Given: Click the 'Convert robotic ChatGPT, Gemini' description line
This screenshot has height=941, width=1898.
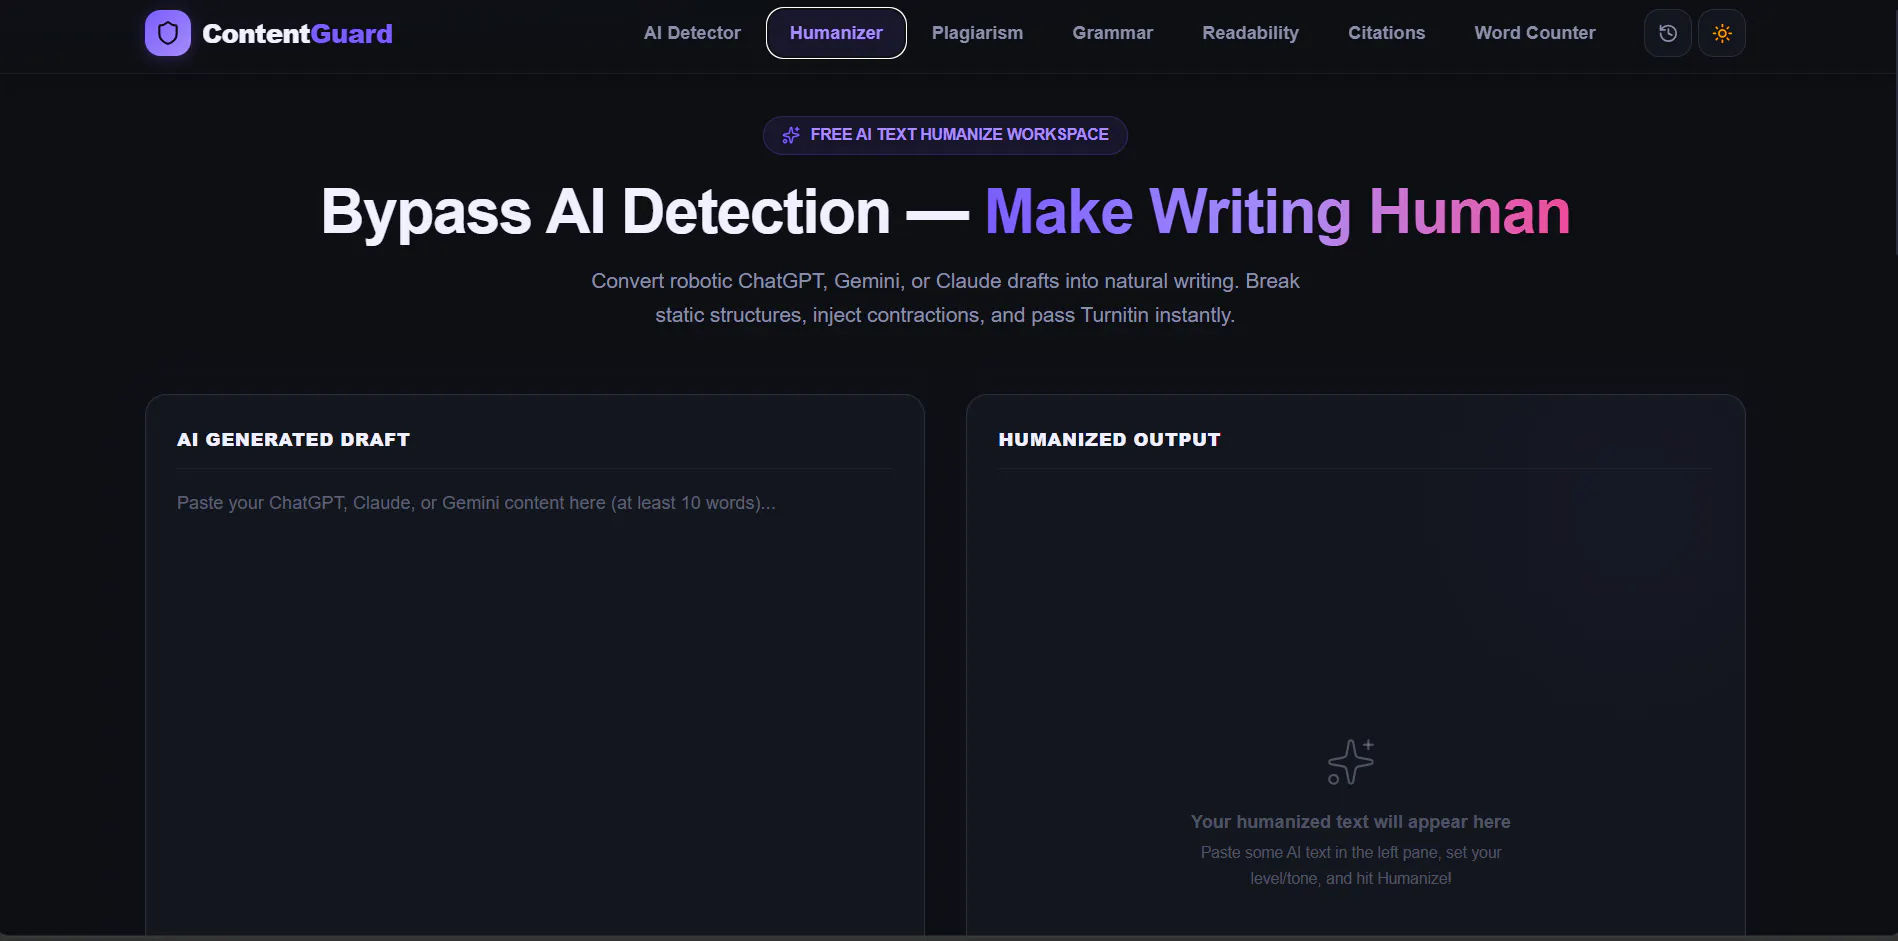Looking at the screenshot, I should tap(945, 281).
